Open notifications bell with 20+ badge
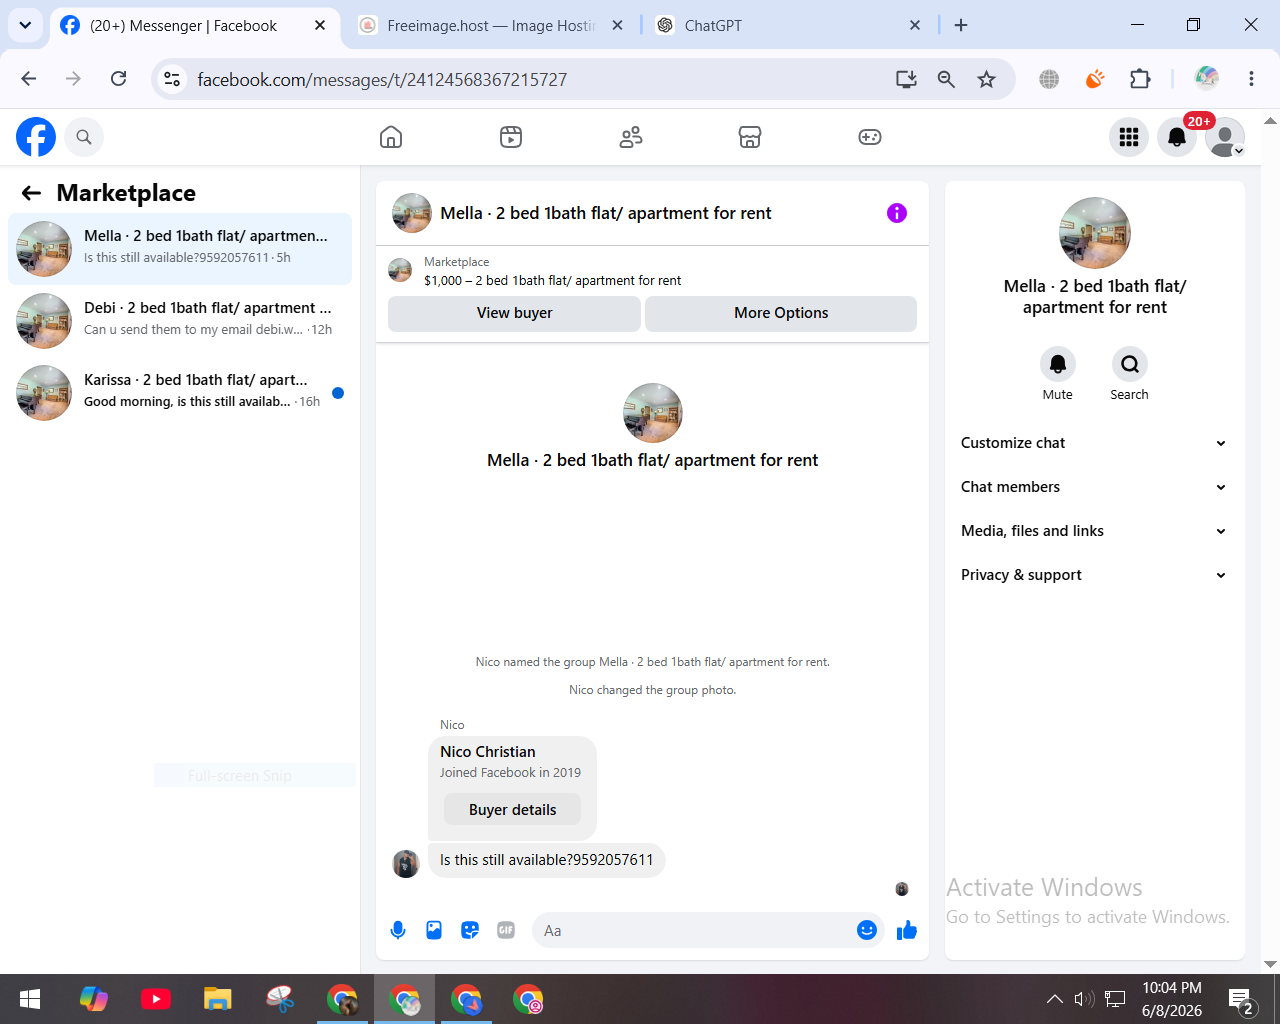This screenshot has height=1024, width=1280. 1177,137
